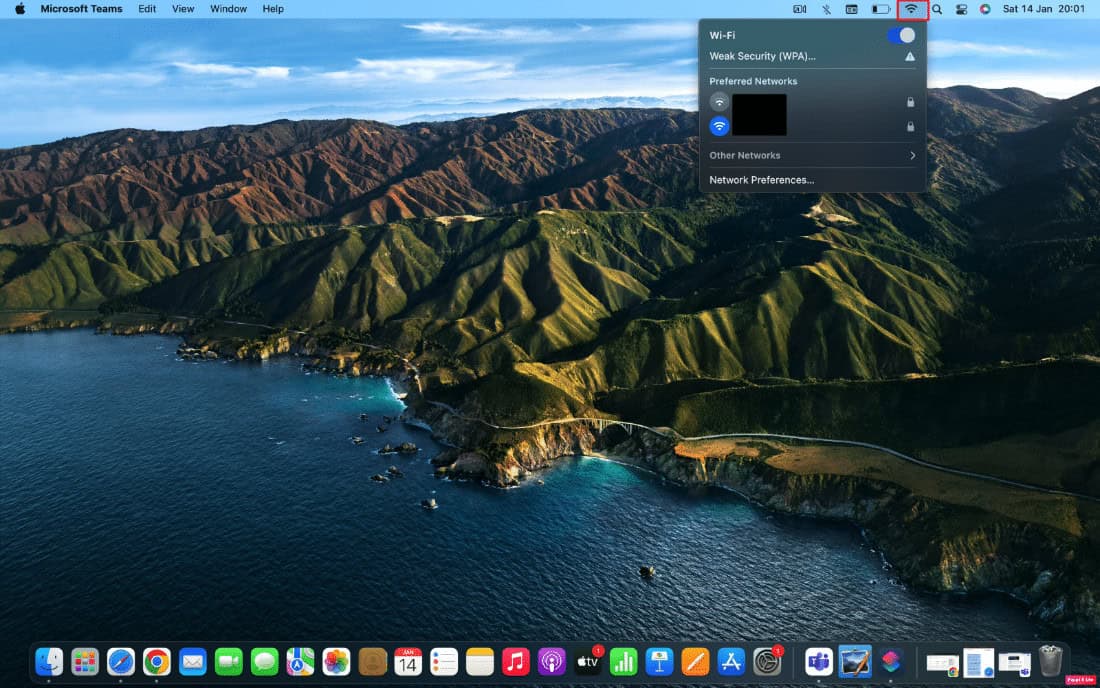This screenshot has width=1100, height=688.
Task: Open System Preferences from the Dock
Action: coord(767,661)
